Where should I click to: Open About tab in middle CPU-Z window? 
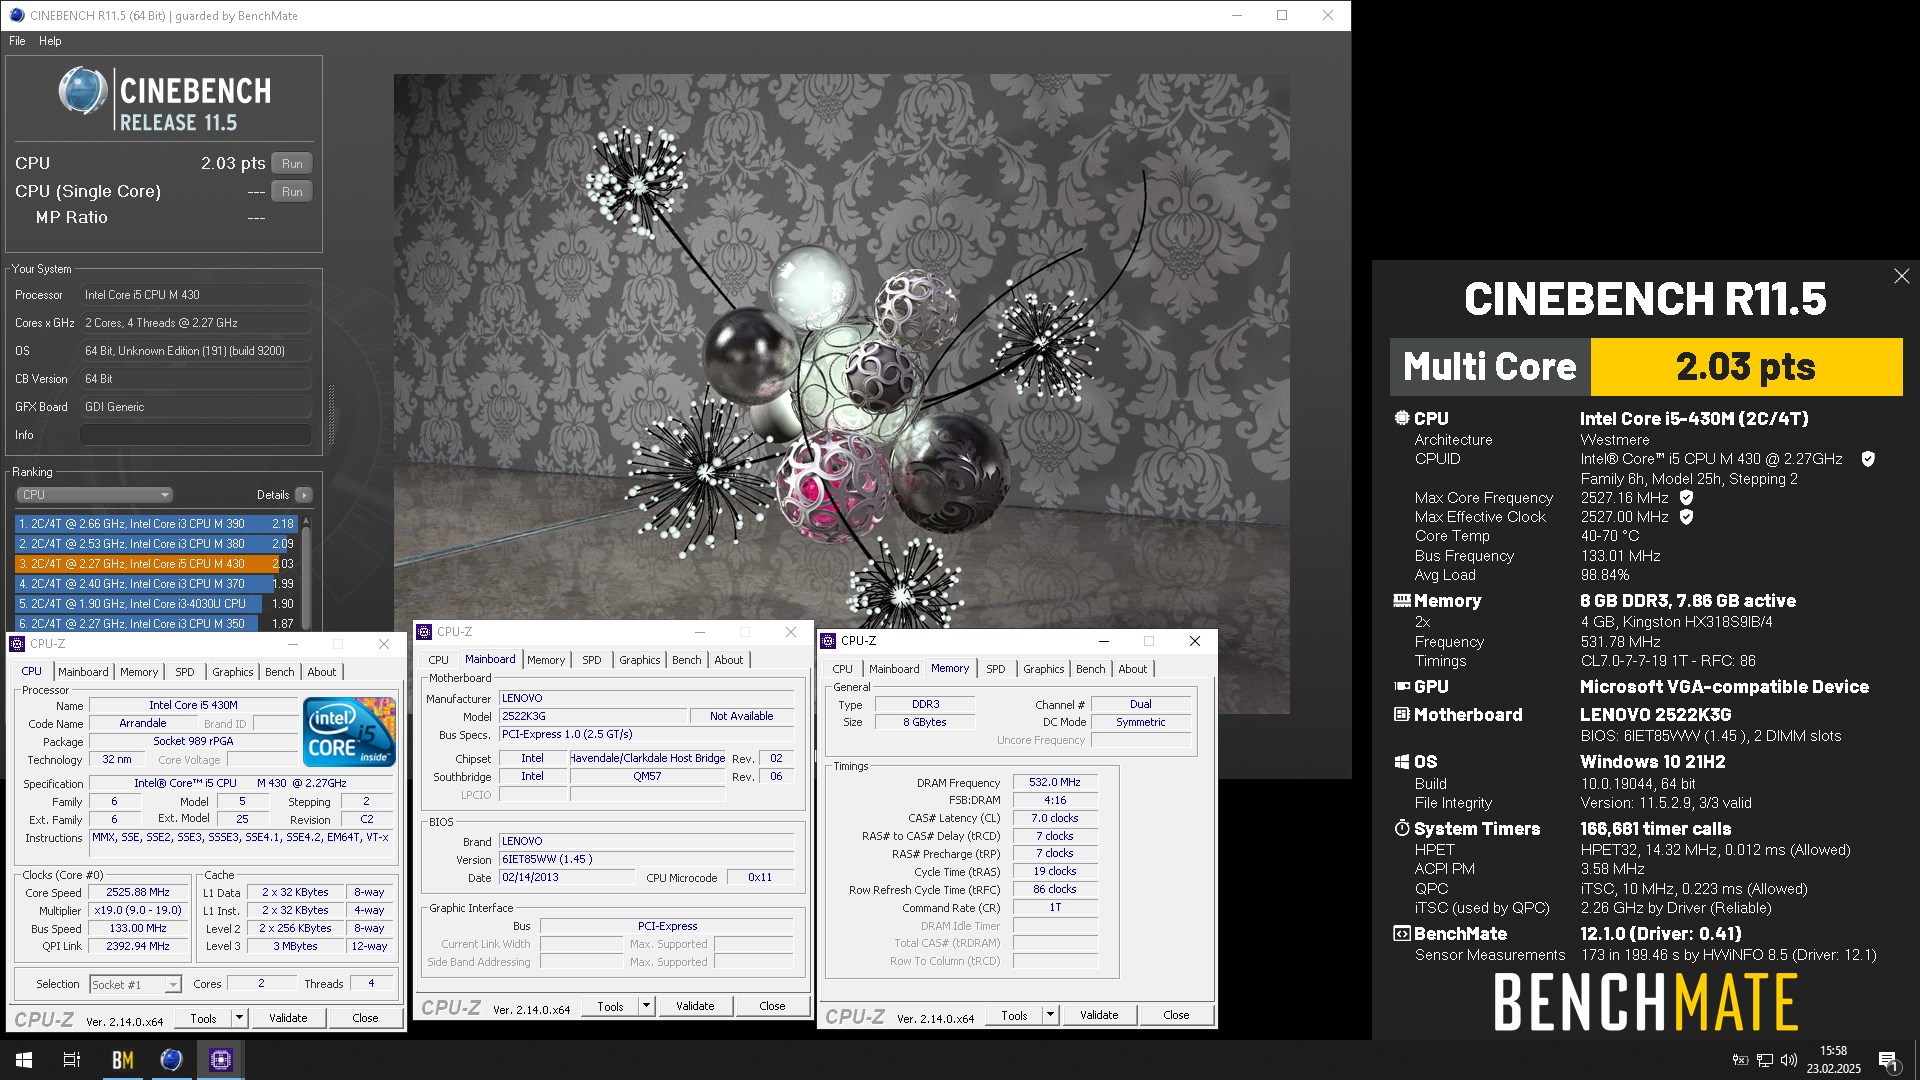[x=729, y=660]
